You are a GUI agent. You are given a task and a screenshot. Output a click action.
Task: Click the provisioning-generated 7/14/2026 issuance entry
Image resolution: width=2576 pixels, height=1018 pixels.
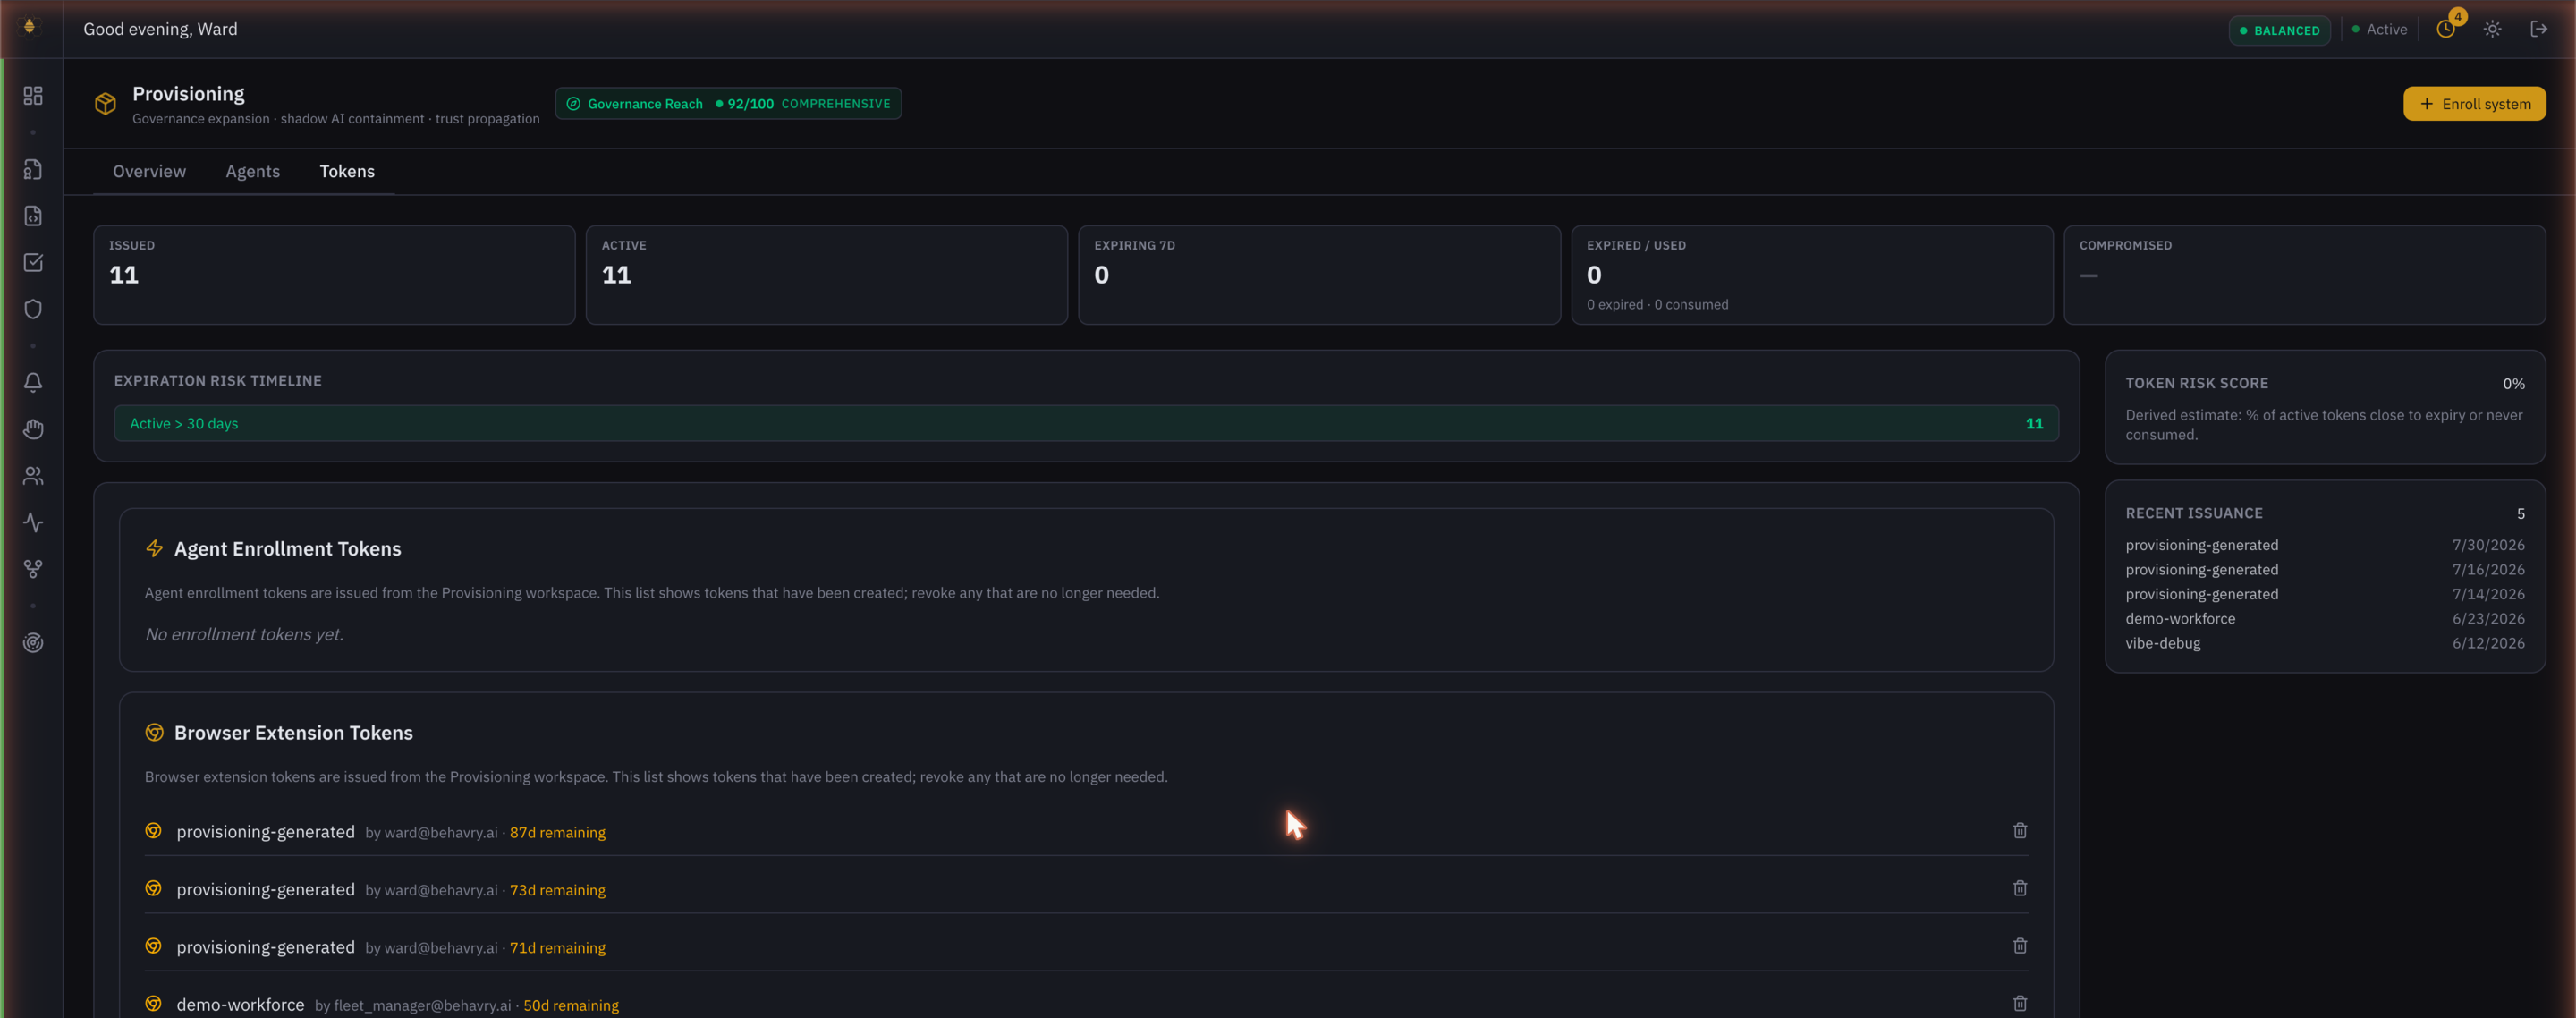coord(2324,595)
